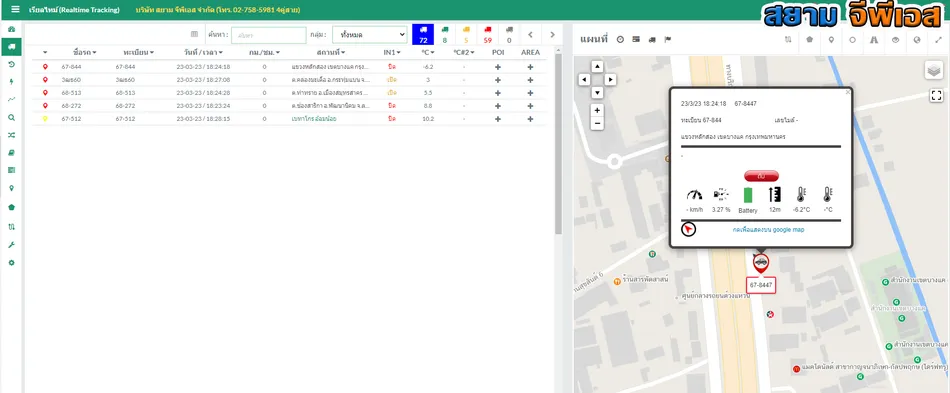
Task: Click the shuffle arrows sidebar icon
Action: pos(11,135)
